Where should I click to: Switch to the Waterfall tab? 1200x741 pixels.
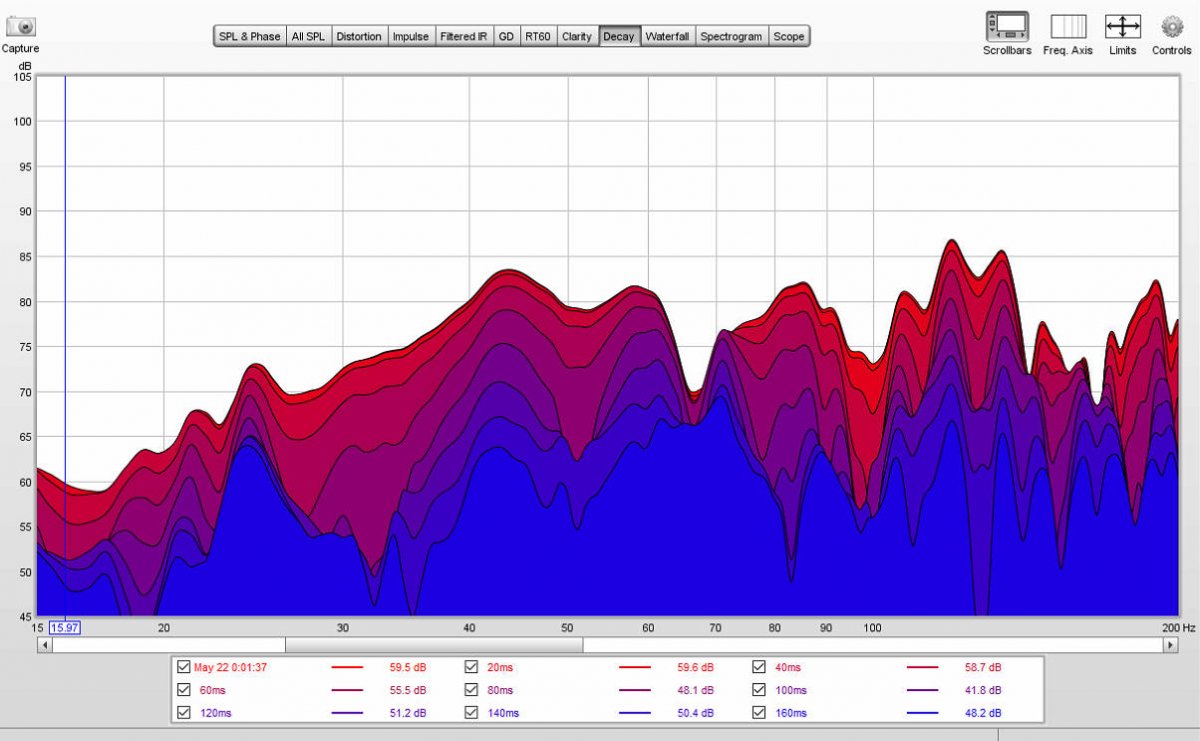[667, 37]
